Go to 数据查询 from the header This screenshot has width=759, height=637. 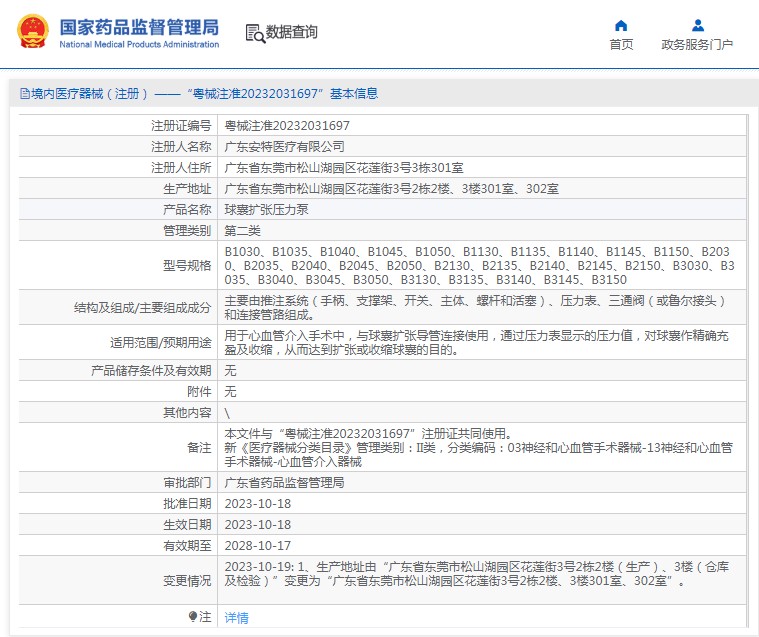[291, 32]
